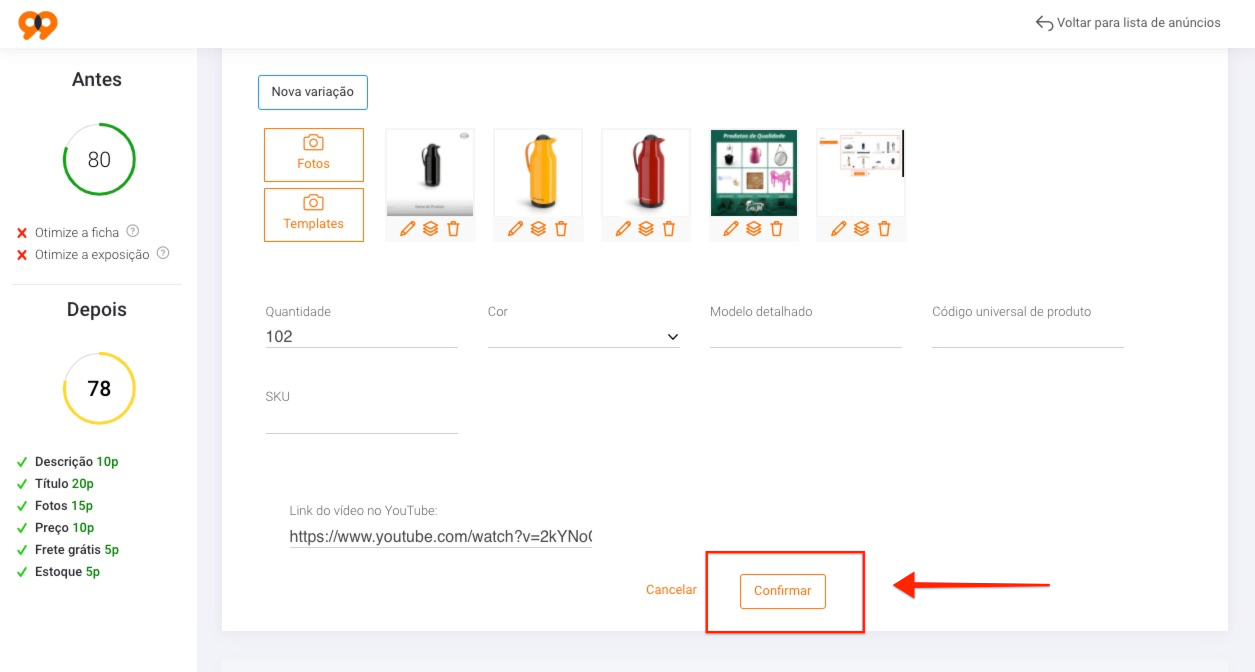Go back via Voltar para lista de anúncios

[1128, 22]
